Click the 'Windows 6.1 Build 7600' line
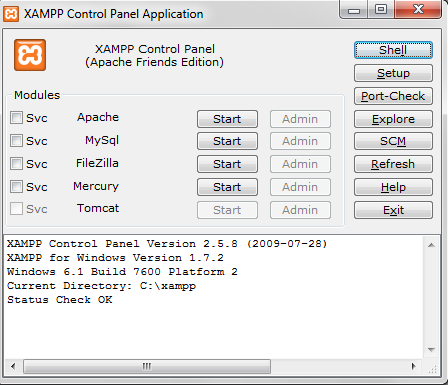 point(122,272)
